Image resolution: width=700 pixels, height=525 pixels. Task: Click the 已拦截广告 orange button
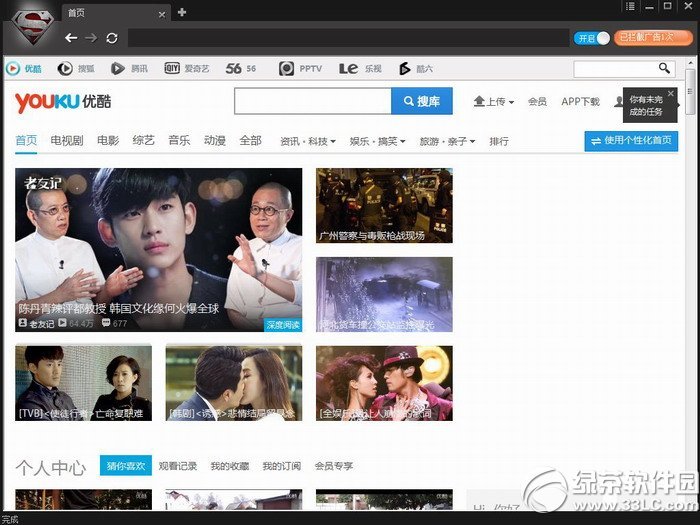pyautogui.click(x=653, y=38)
